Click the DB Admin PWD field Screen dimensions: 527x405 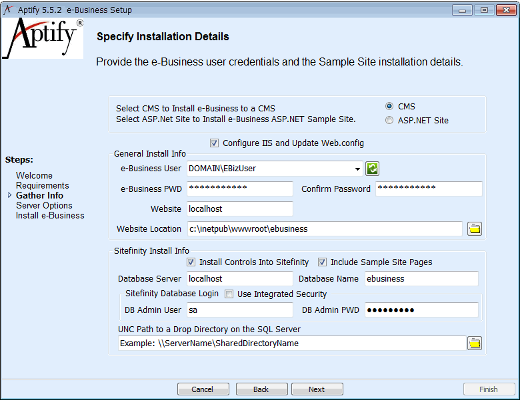[421, 310]
